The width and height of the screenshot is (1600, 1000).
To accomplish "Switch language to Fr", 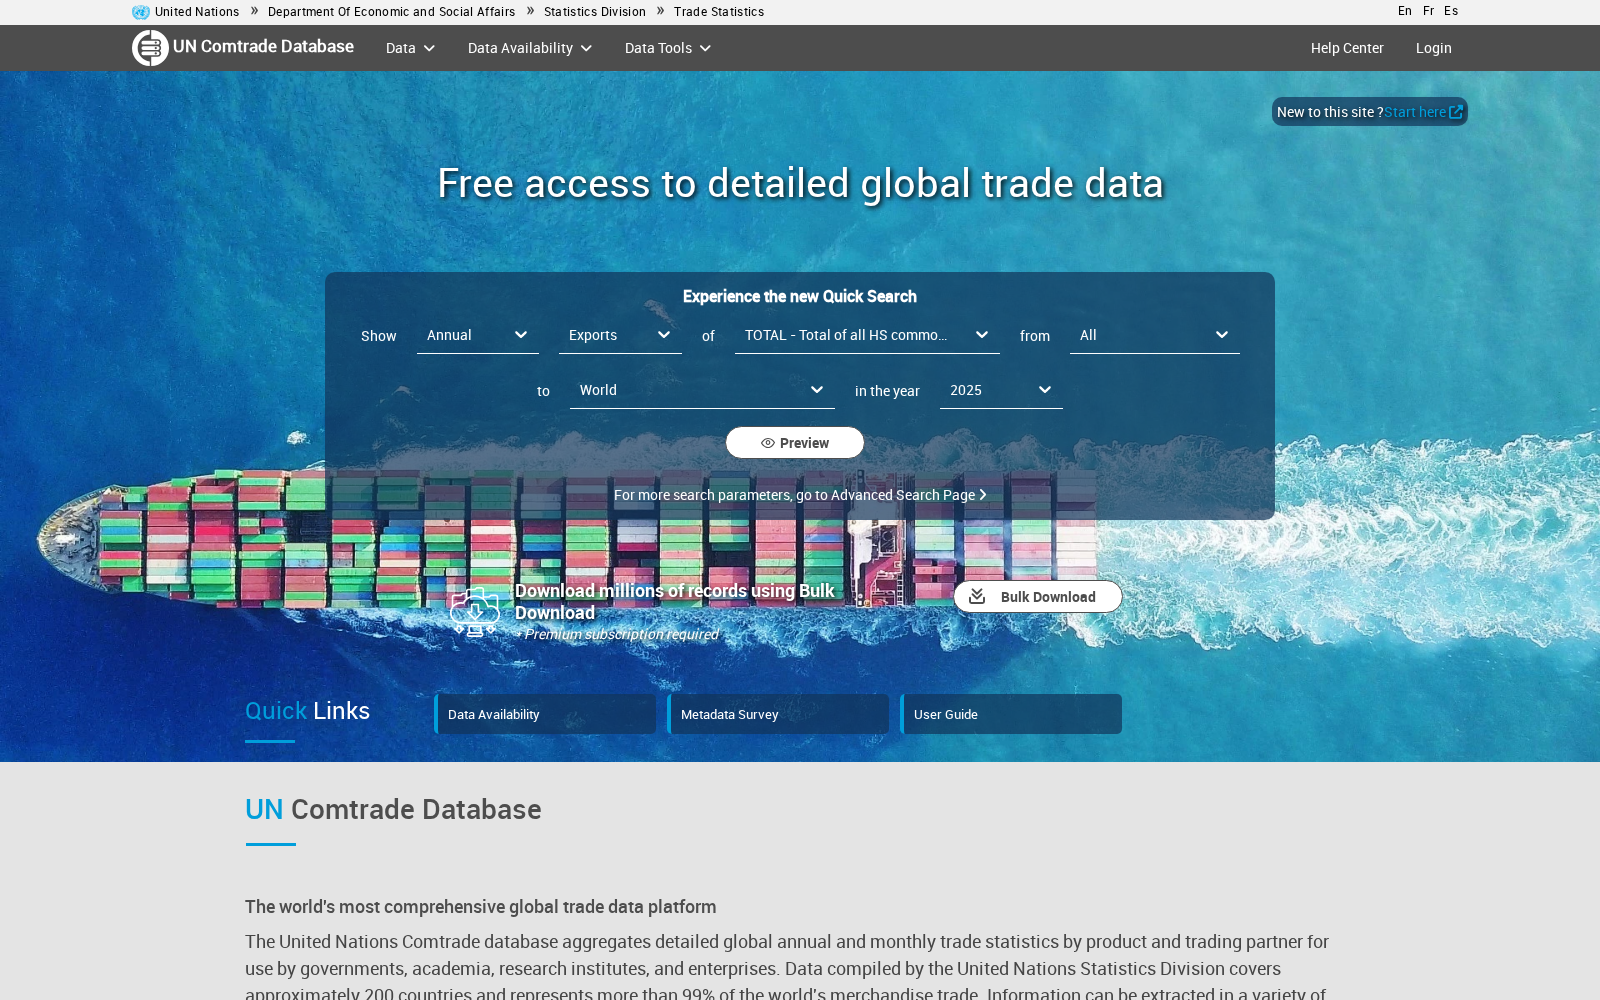I will 1428,11.
